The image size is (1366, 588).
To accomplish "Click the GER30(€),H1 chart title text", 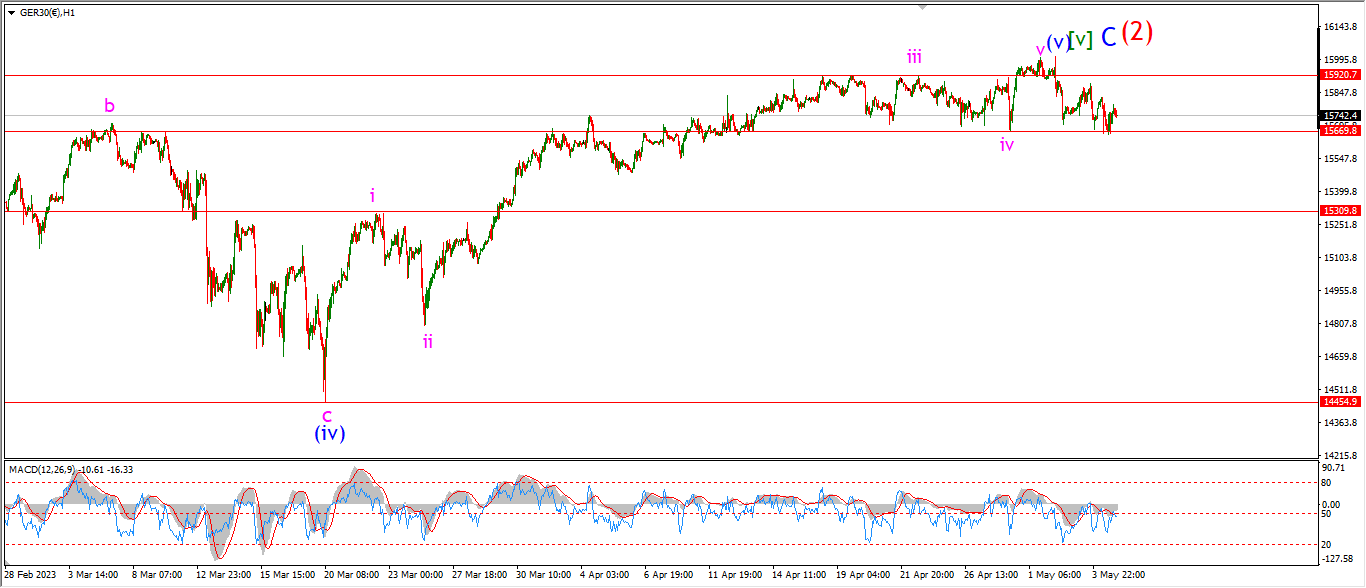I will pyautogui.click(x=46, y=12).
